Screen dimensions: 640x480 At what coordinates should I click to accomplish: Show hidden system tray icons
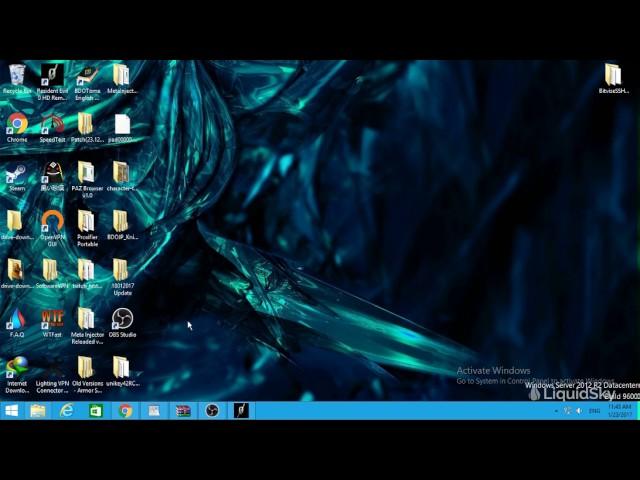[556, 411]
